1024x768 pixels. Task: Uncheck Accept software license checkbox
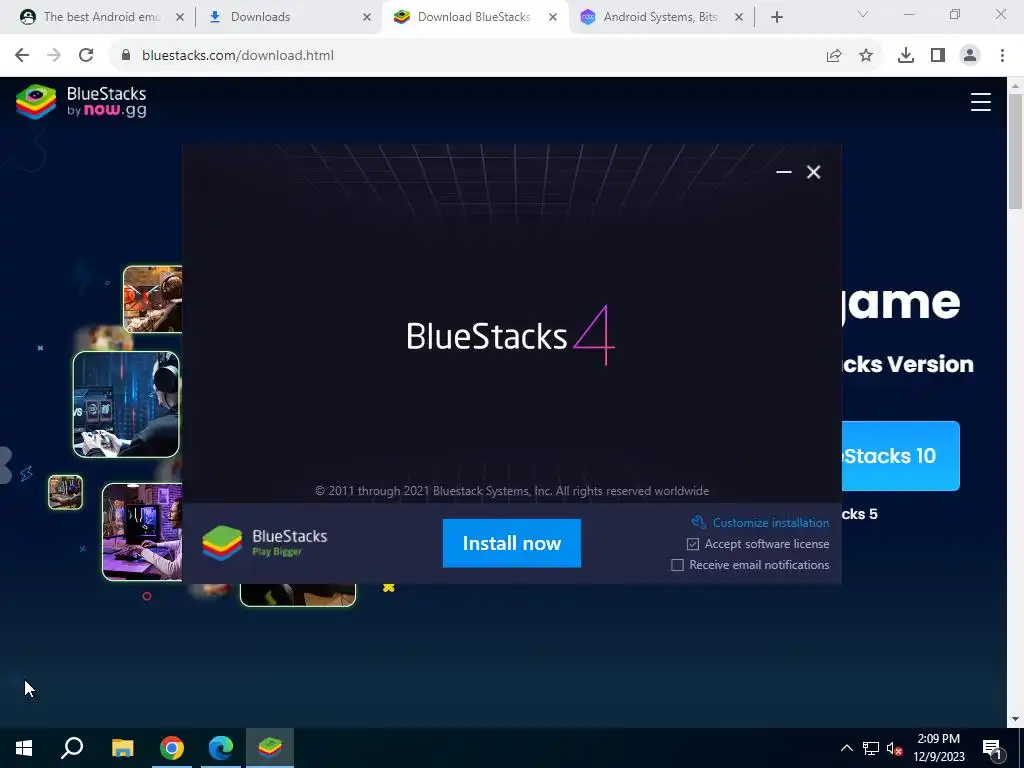click(693, 544)
